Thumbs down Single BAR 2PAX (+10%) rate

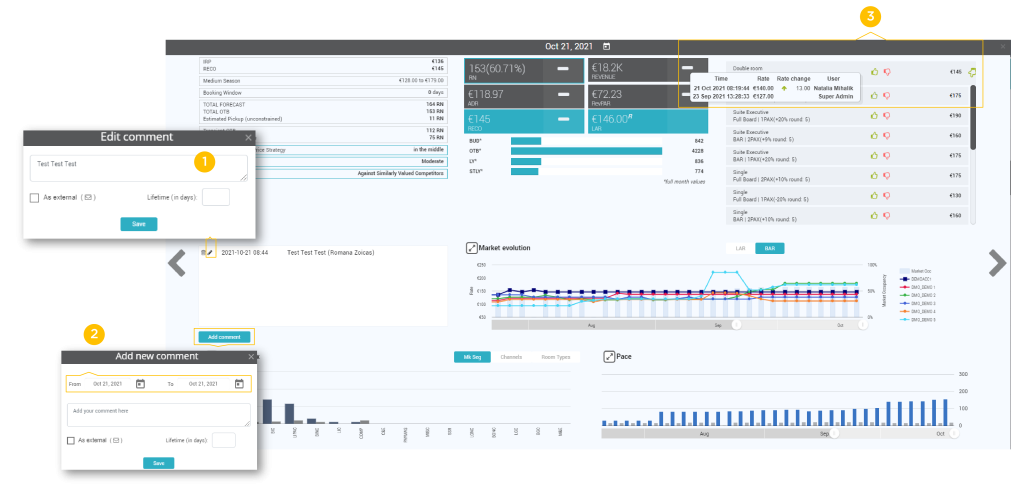point(887,215)
